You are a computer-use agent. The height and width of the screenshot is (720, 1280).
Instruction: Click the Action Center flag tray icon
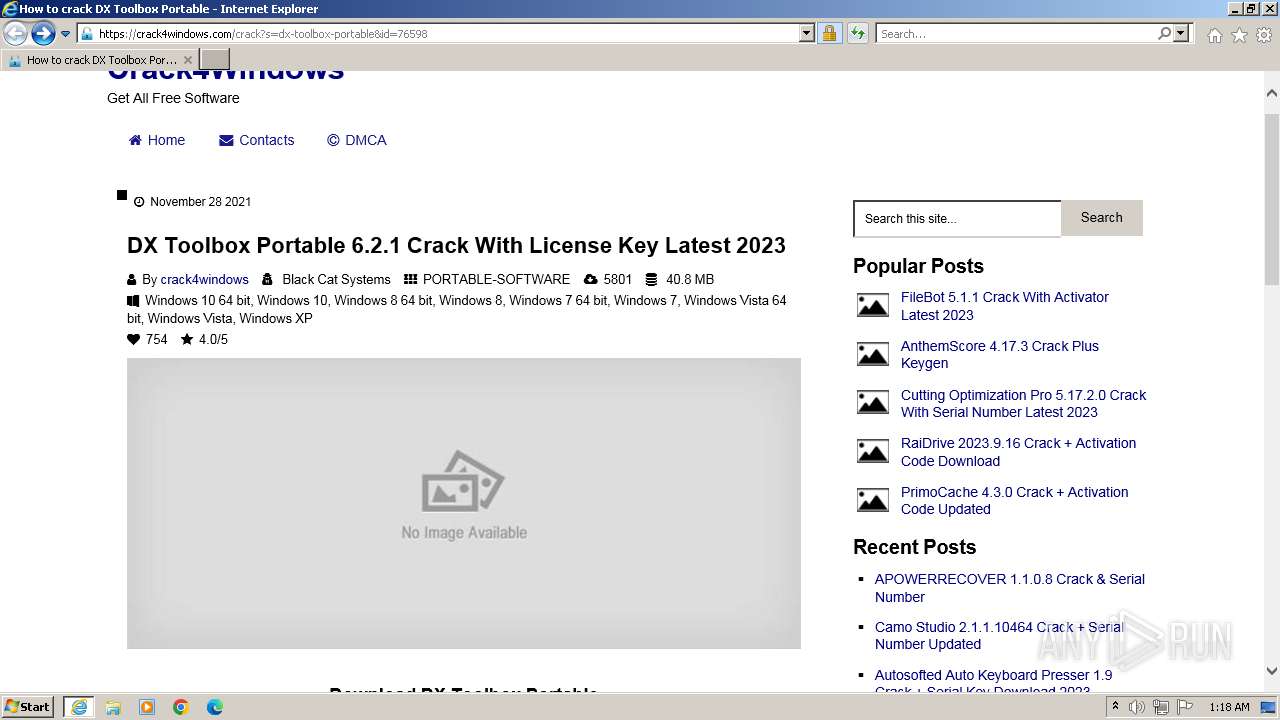click(x=1185, y=708)
